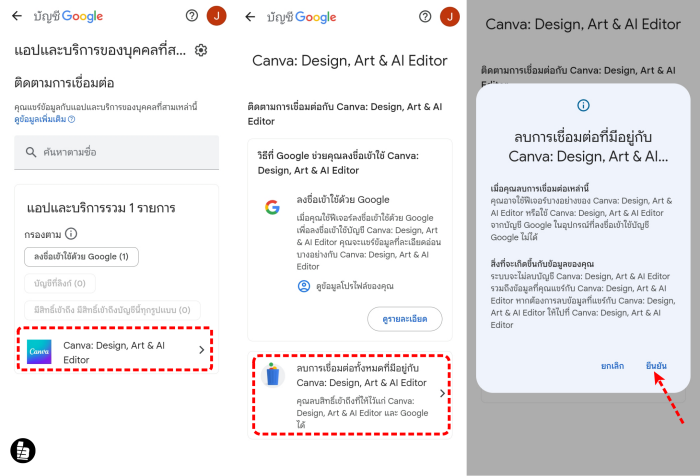700x476 pixels.
Task: Click the info icon in the confirmation dialog
Action: click(x=583, y=105)
